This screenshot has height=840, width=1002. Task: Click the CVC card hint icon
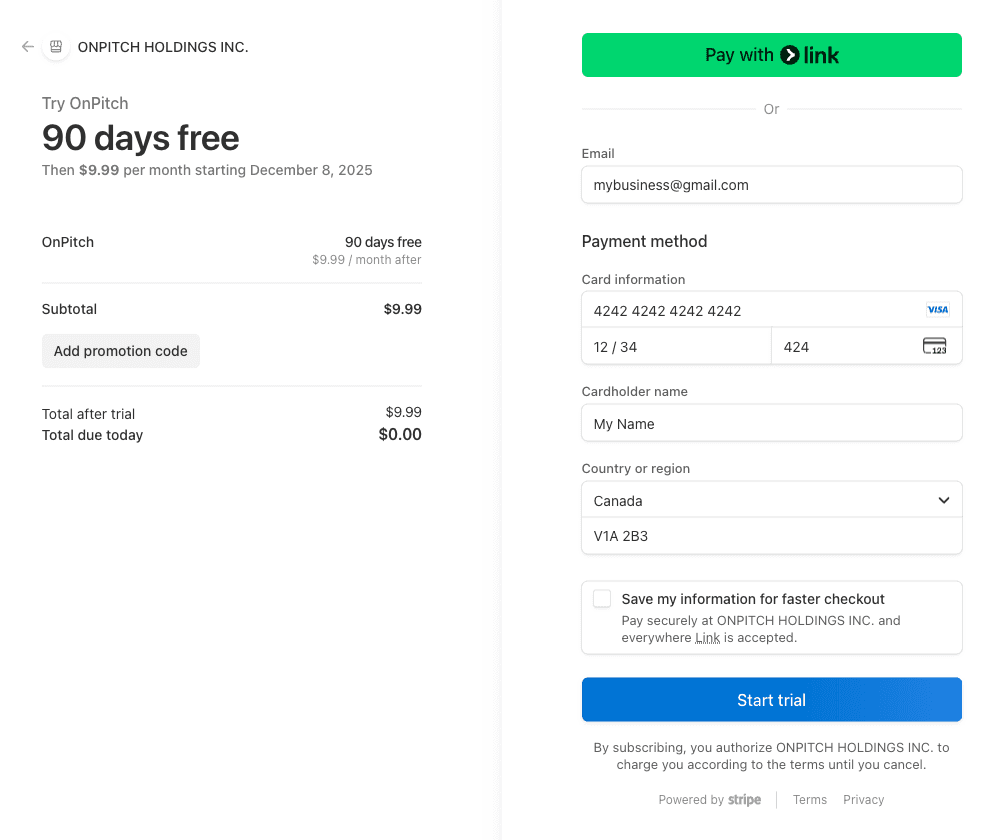pos(934,347)
